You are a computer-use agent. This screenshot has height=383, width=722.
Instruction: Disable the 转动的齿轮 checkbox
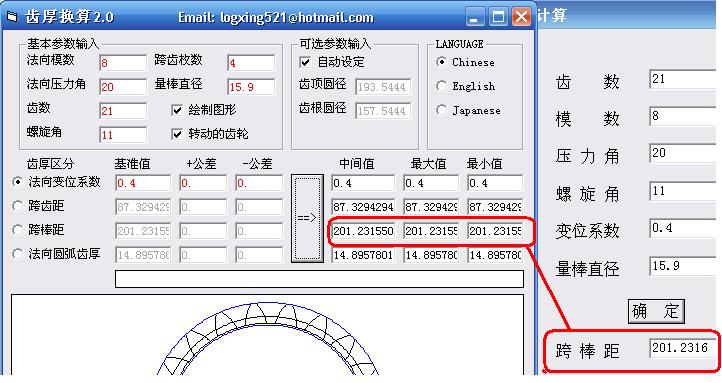[177, 134]
